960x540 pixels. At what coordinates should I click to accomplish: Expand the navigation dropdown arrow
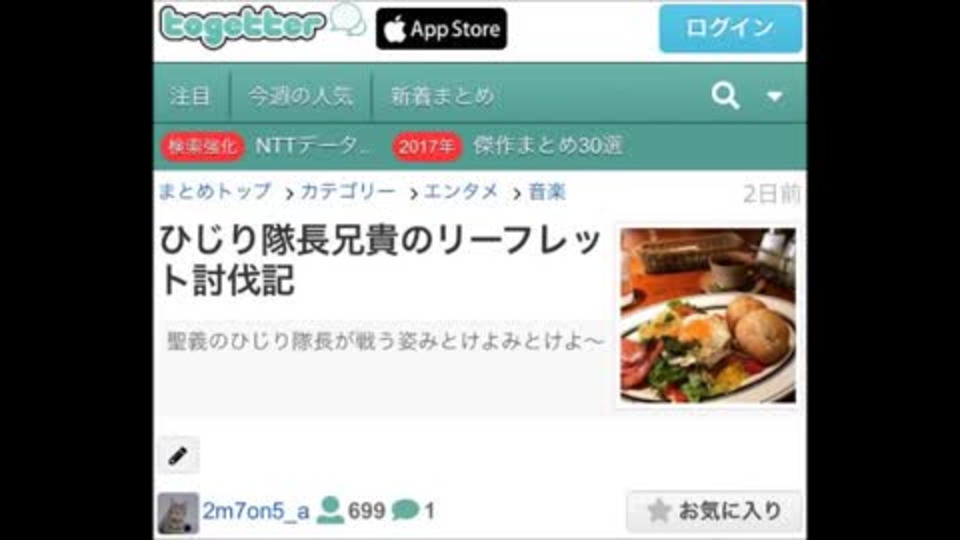pyautogui.click(x=774, y=96)
